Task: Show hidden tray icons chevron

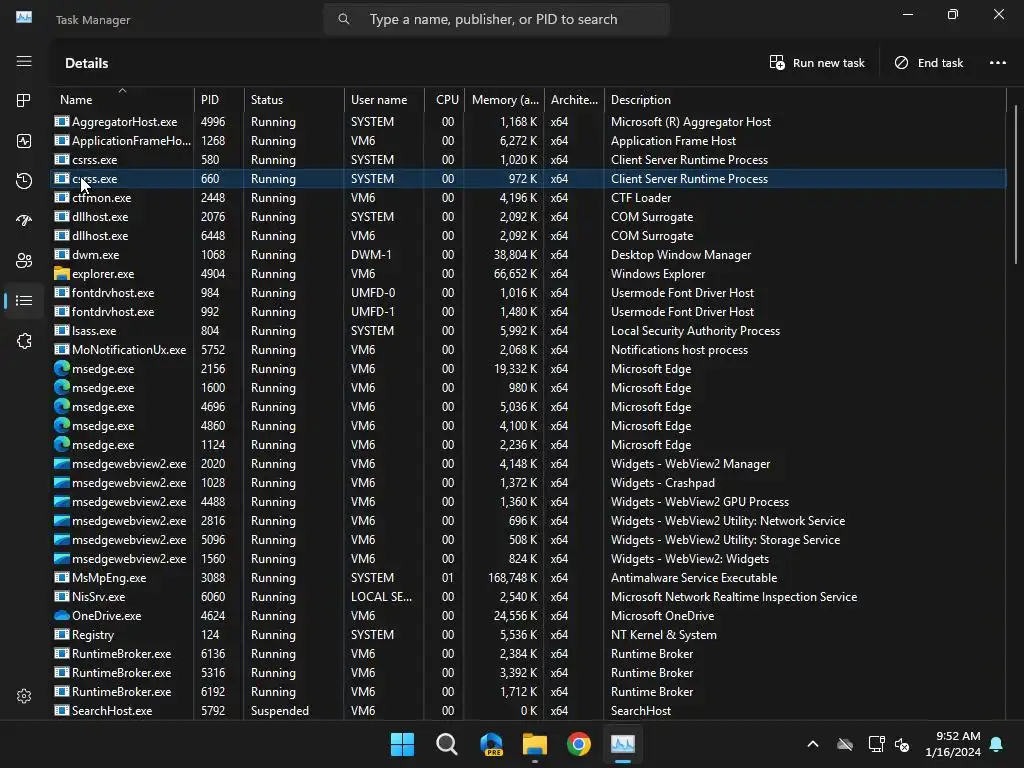Action: pos(813,744)
